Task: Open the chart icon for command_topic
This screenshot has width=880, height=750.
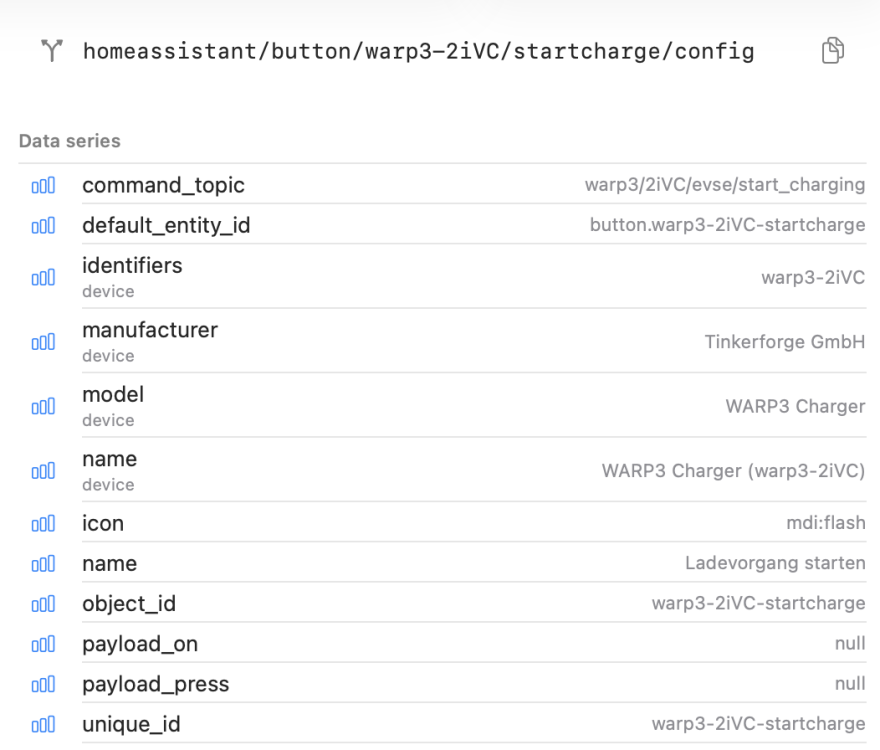Action: pyautogui.click(x=43, y=185)
